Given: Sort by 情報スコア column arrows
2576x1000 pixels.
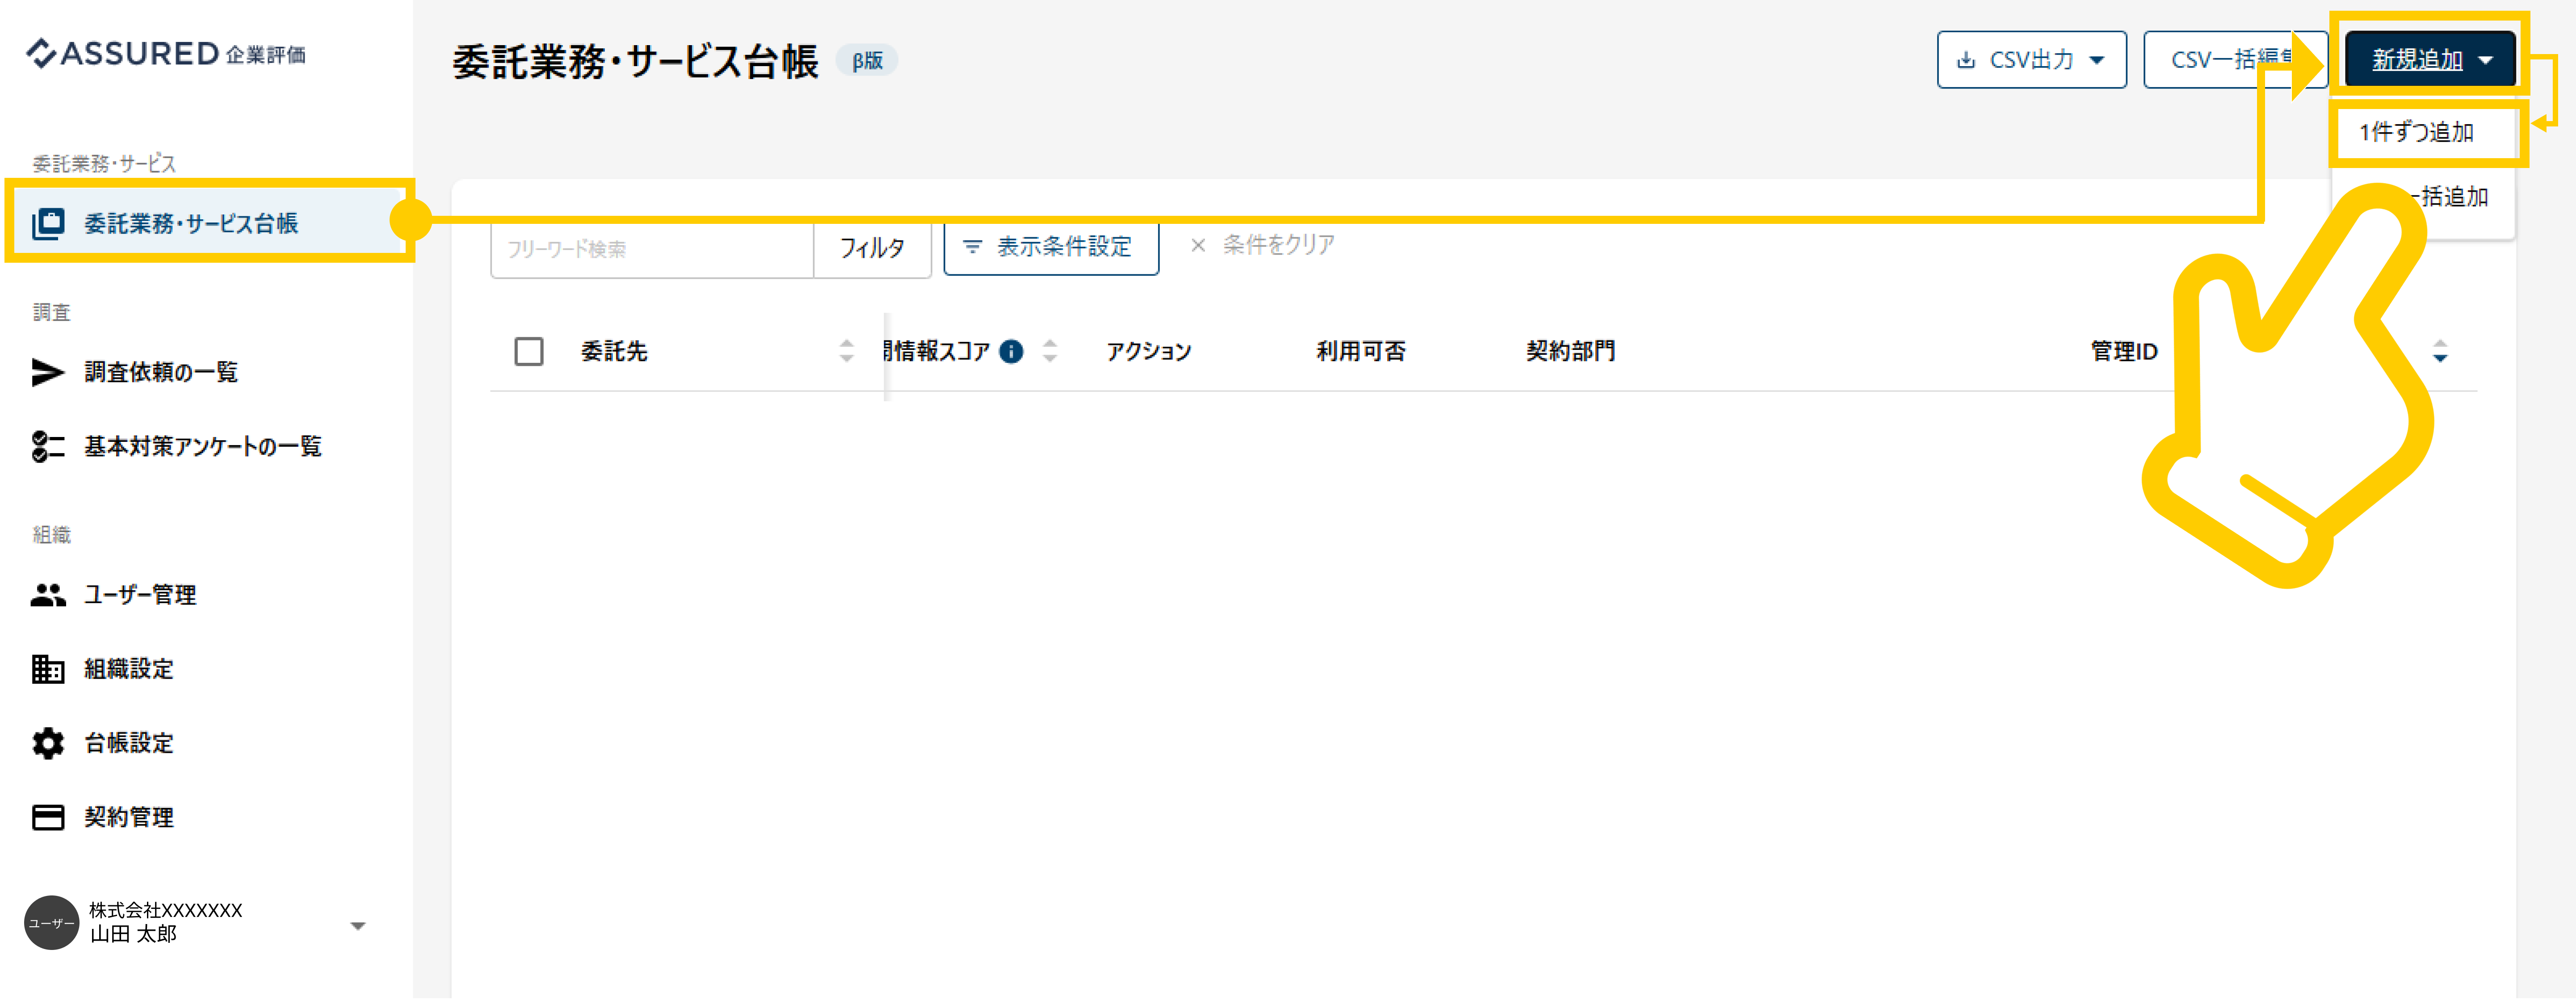Looking at the screenshot, I should coord(1050,351).
